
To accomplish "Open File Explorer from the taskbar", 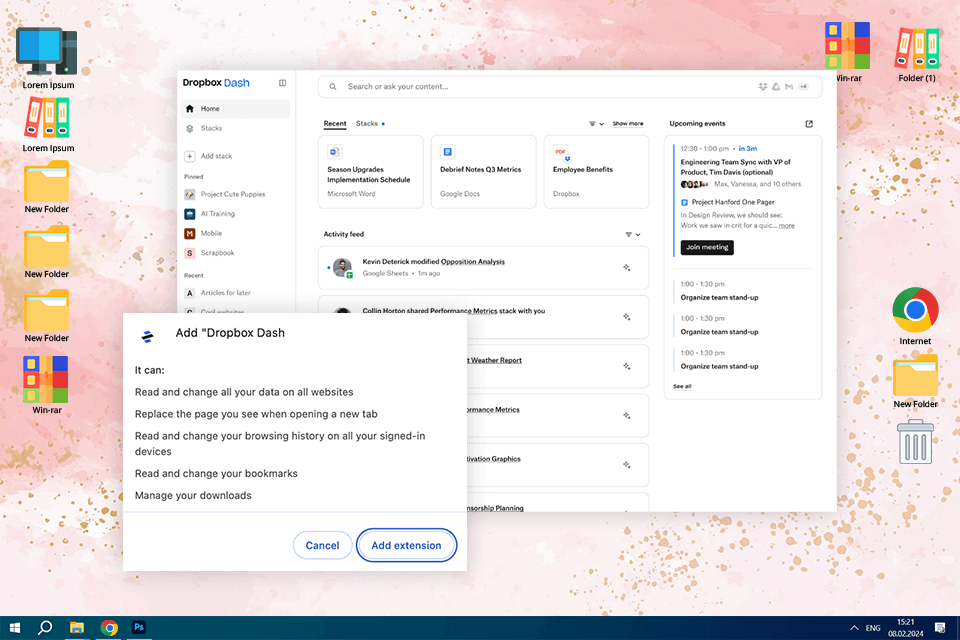I will pos(77,628).
